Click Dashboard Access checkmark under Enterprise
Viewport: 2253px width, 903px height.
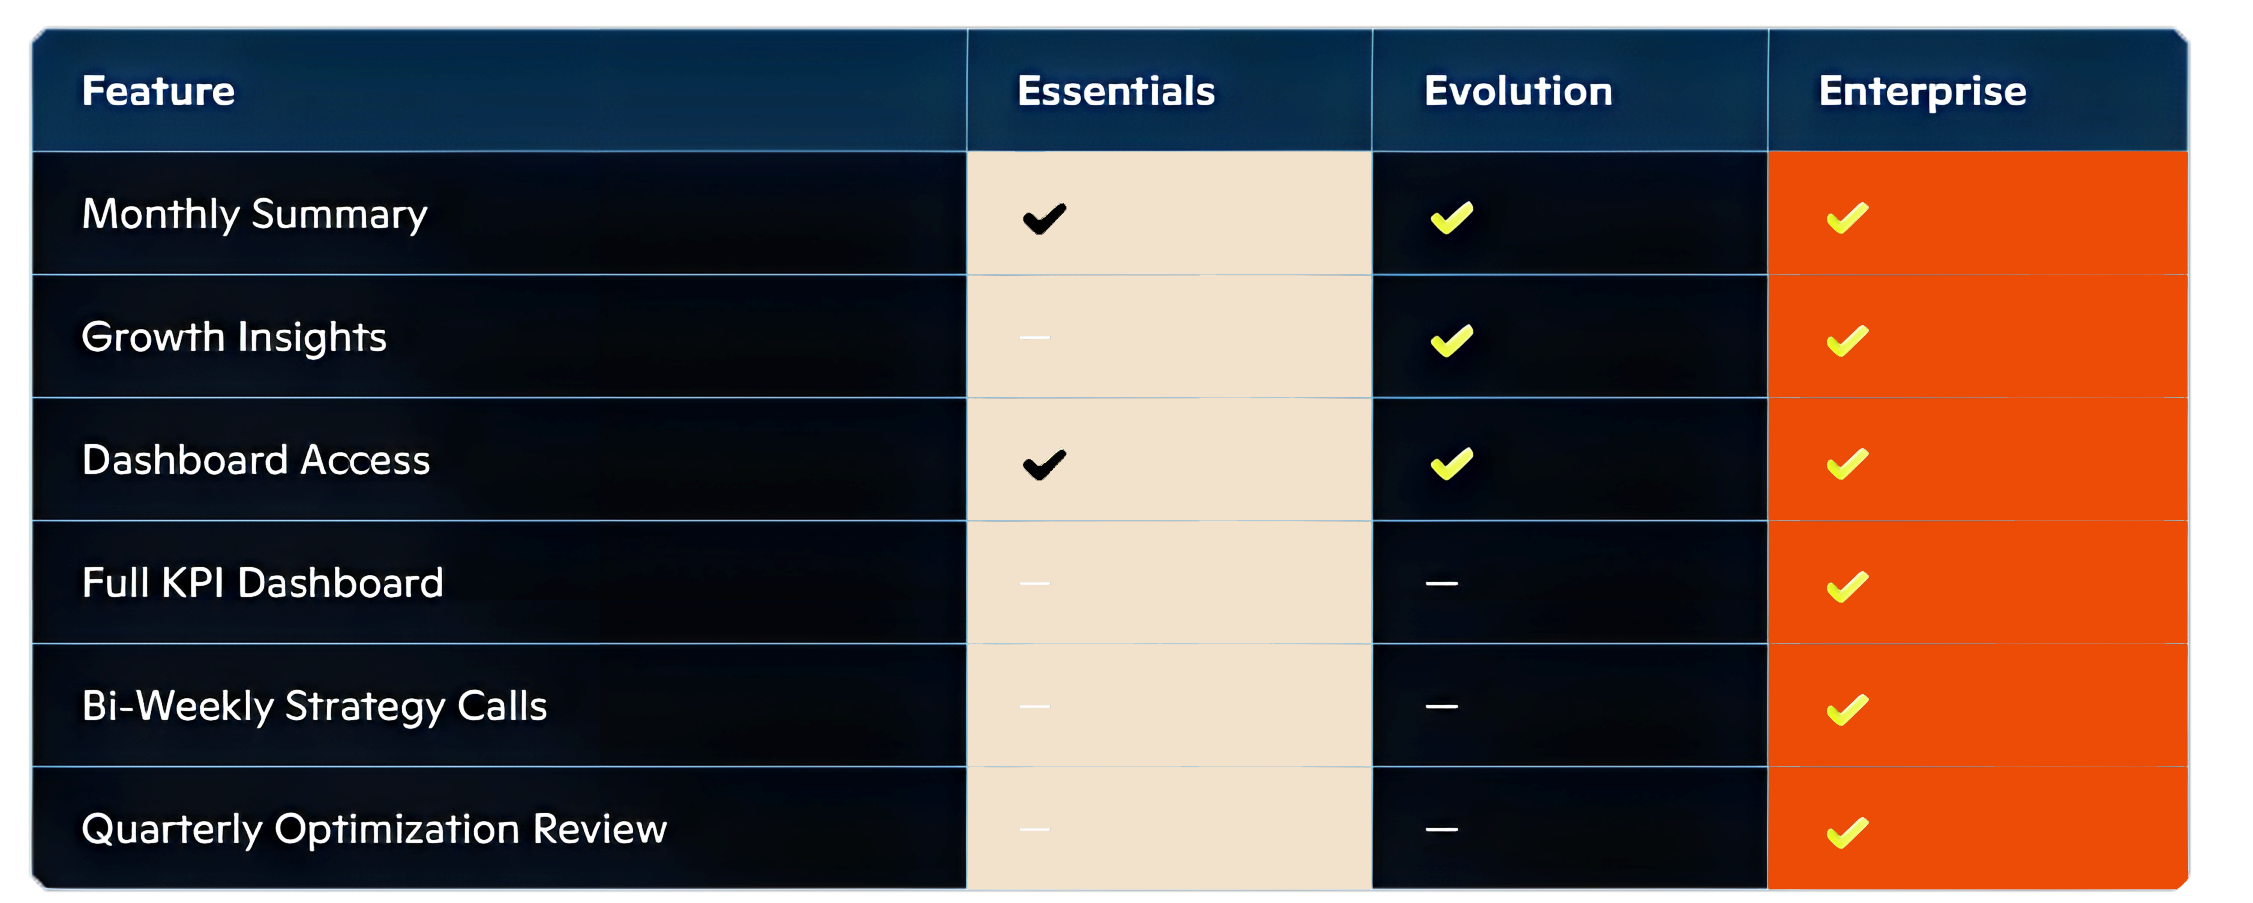[1847, 464]
